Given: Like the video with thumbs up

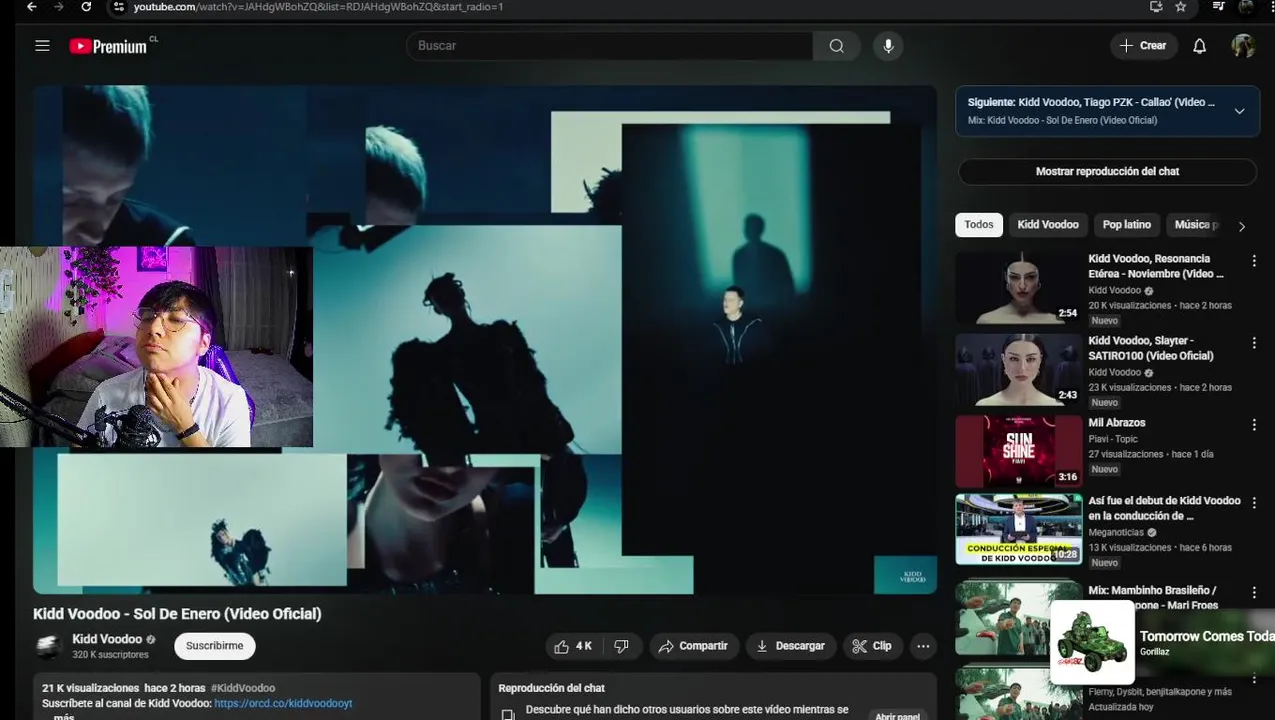Looking at the screenshot, I should click(572, 646).
